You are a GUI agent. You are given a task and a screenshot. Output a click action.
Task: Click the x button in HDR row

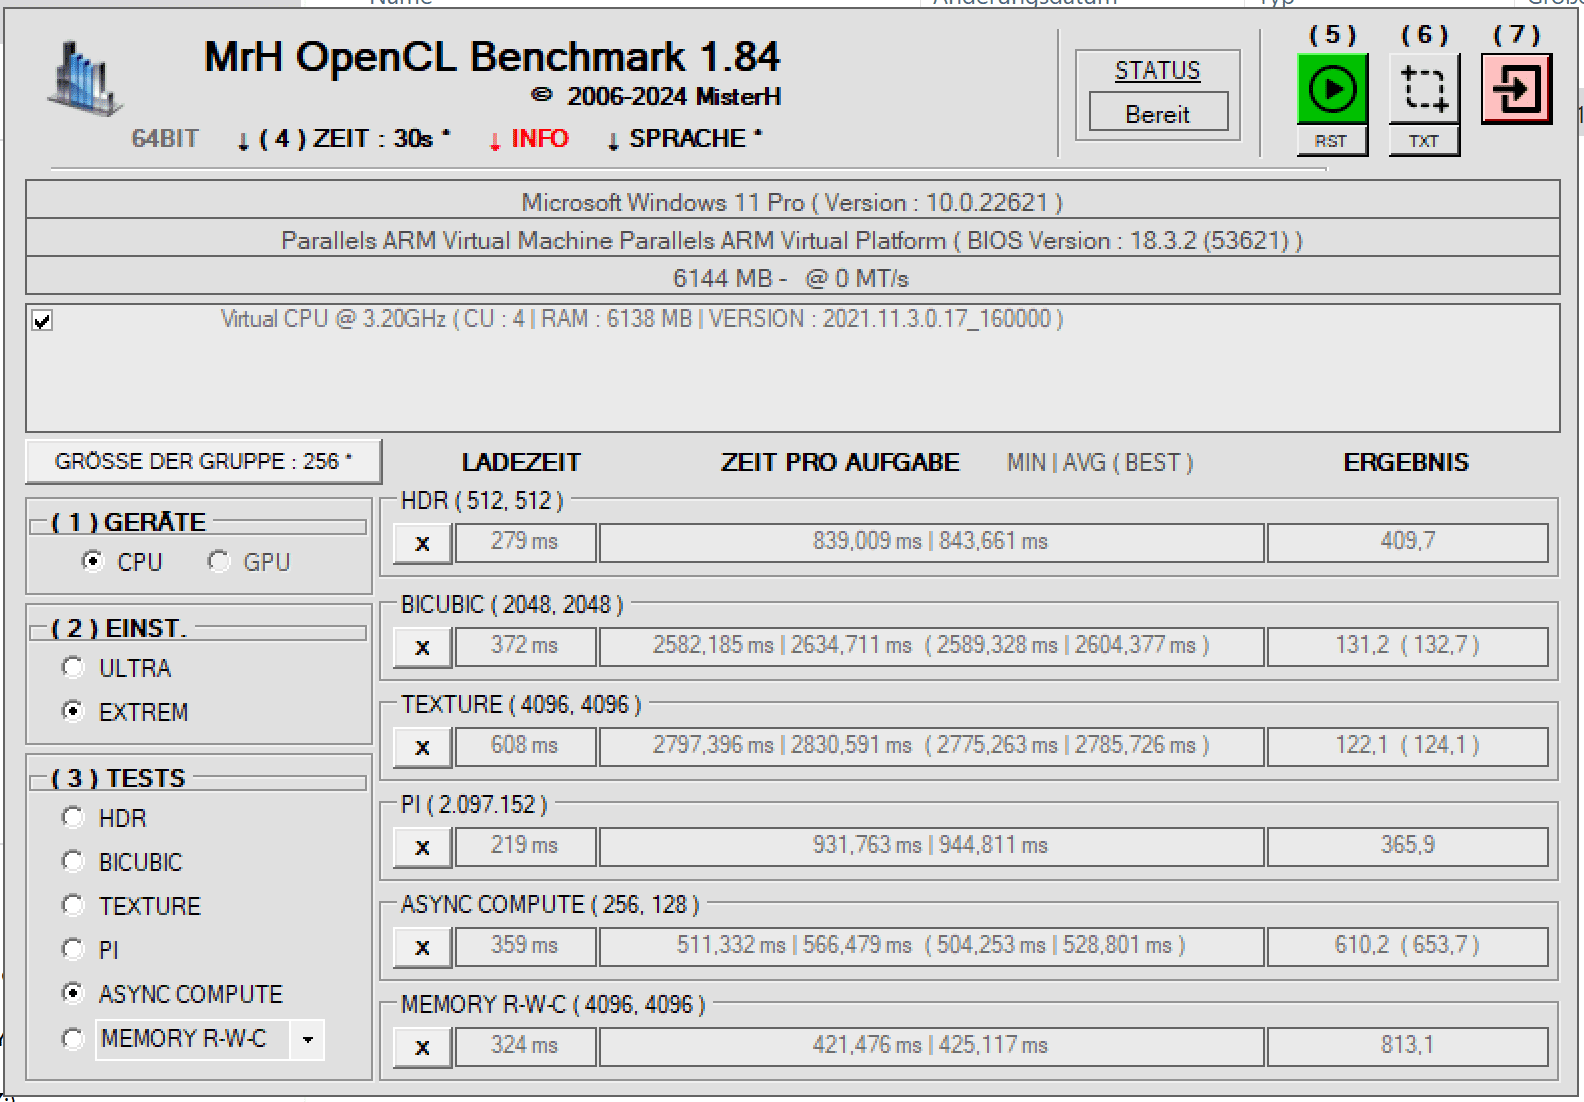(422, 543)
